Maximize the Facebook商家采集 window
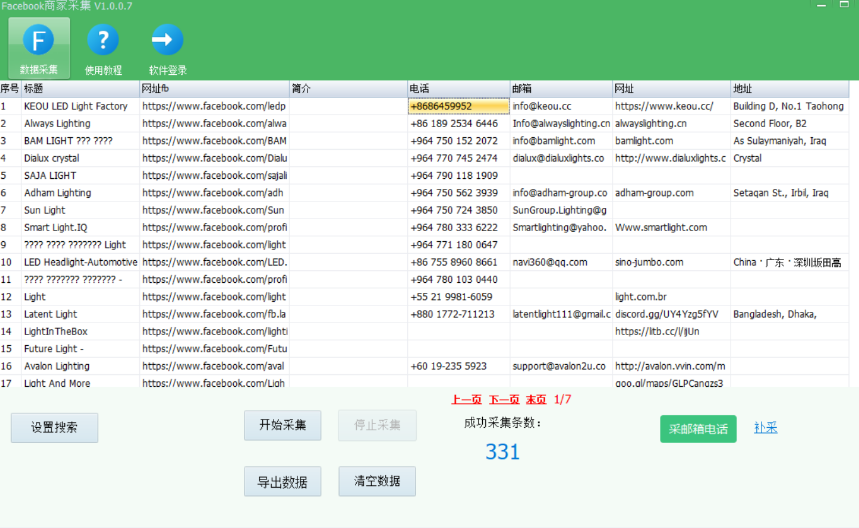Screen dimensions: 859x528 (x=844, y=4)
